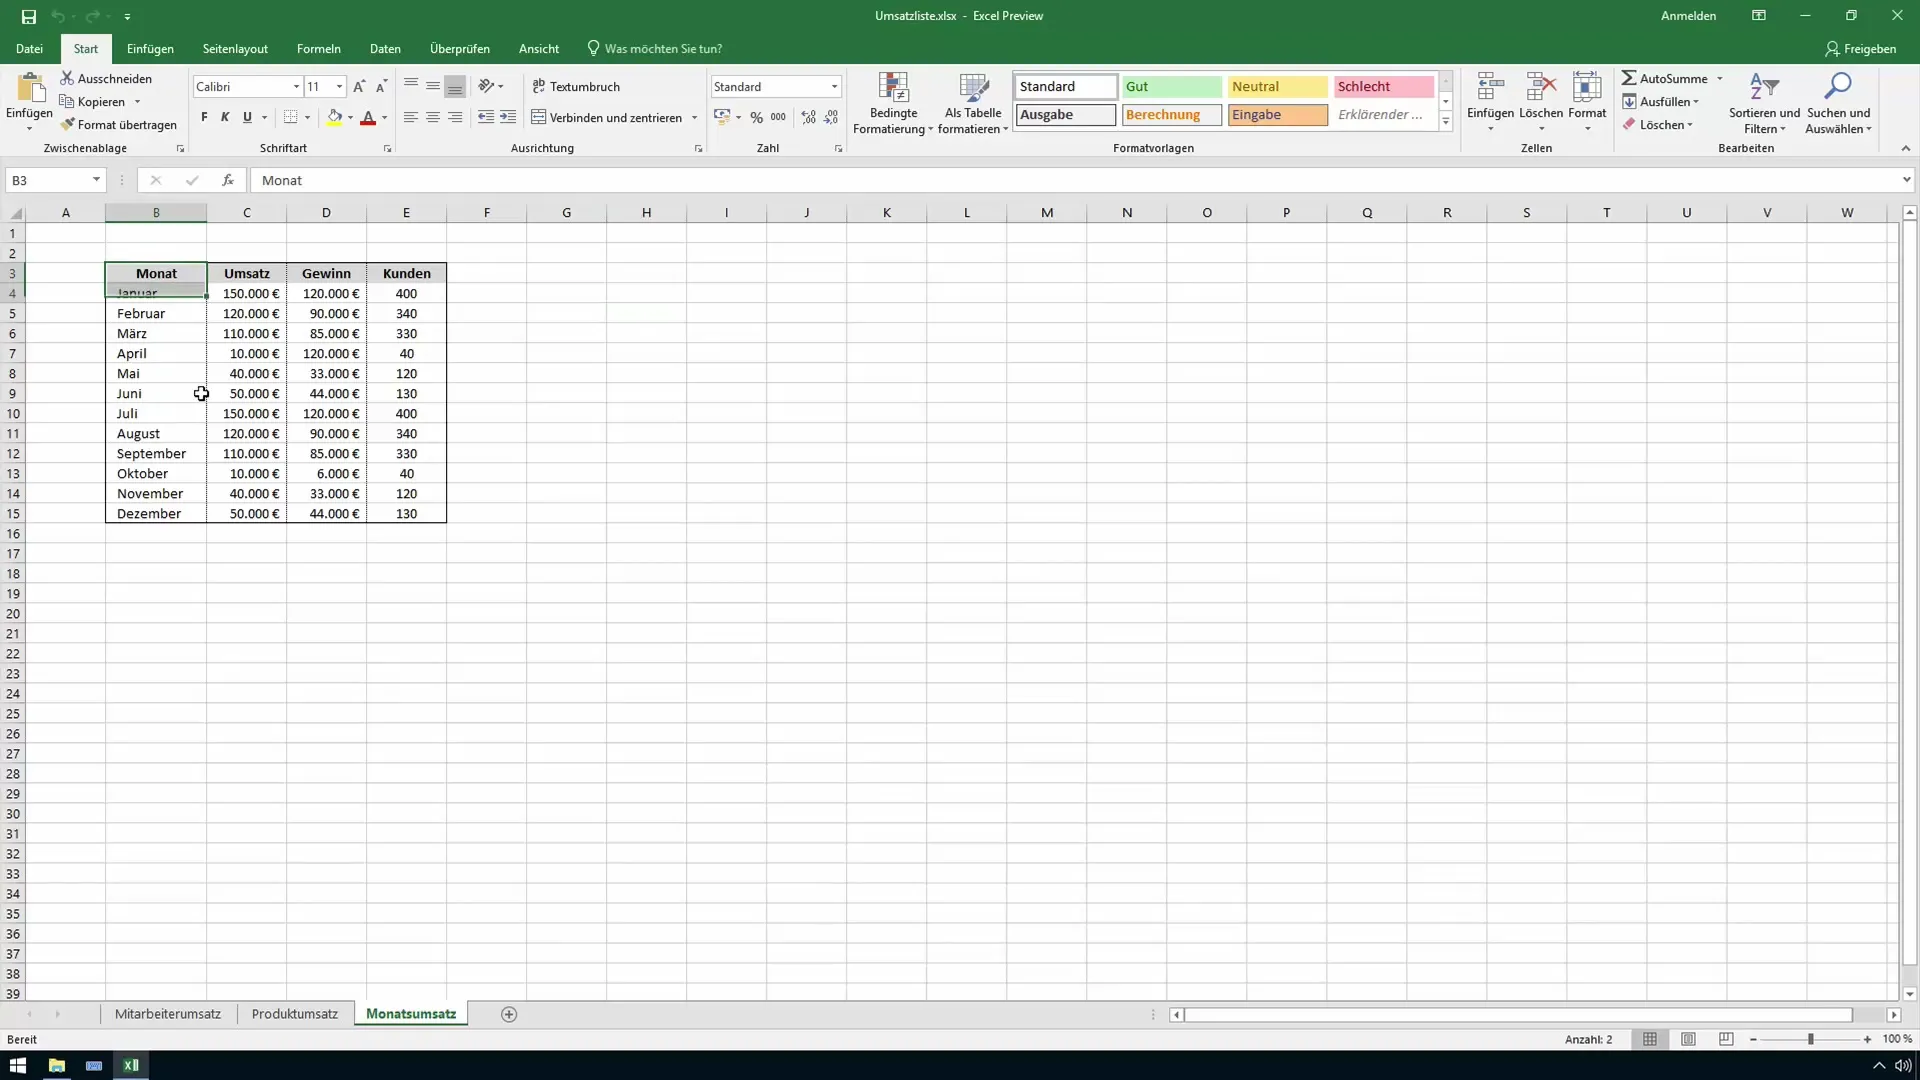1920x1080 pixels.
Task: Open the Format cells menu in Zellen
Action: coord(1587,103)
